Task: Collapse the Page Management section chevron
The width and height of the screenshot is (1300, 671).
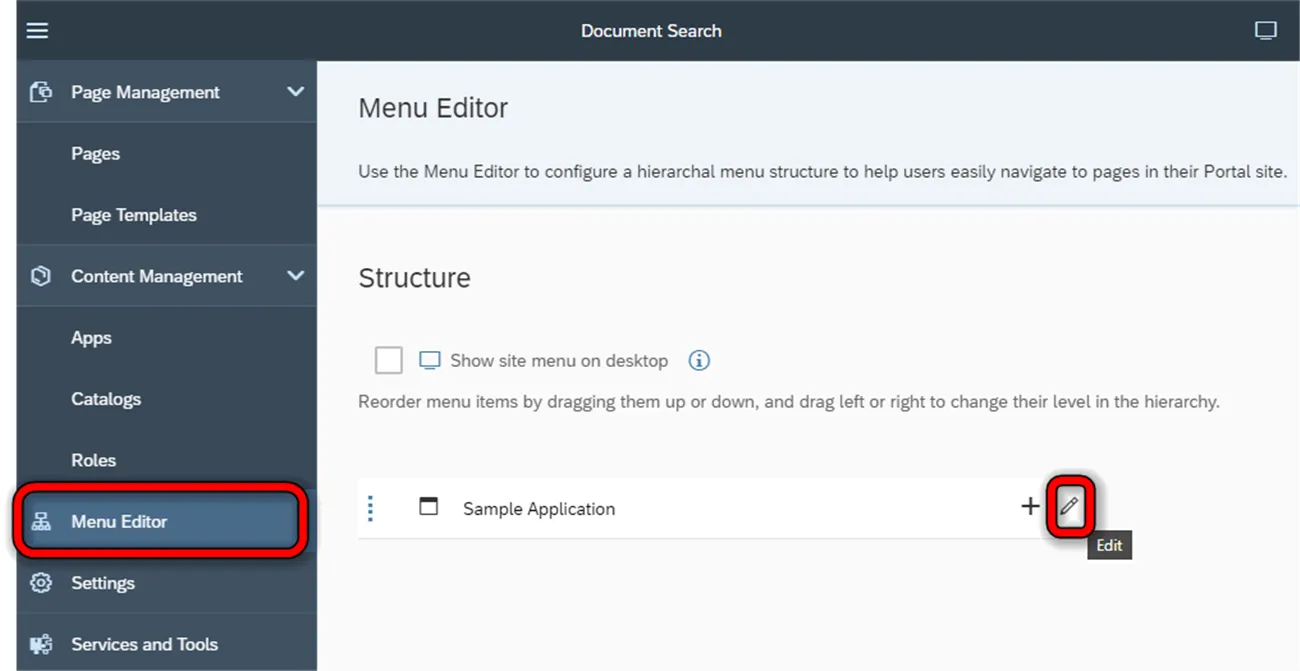Action: [295, 92]
